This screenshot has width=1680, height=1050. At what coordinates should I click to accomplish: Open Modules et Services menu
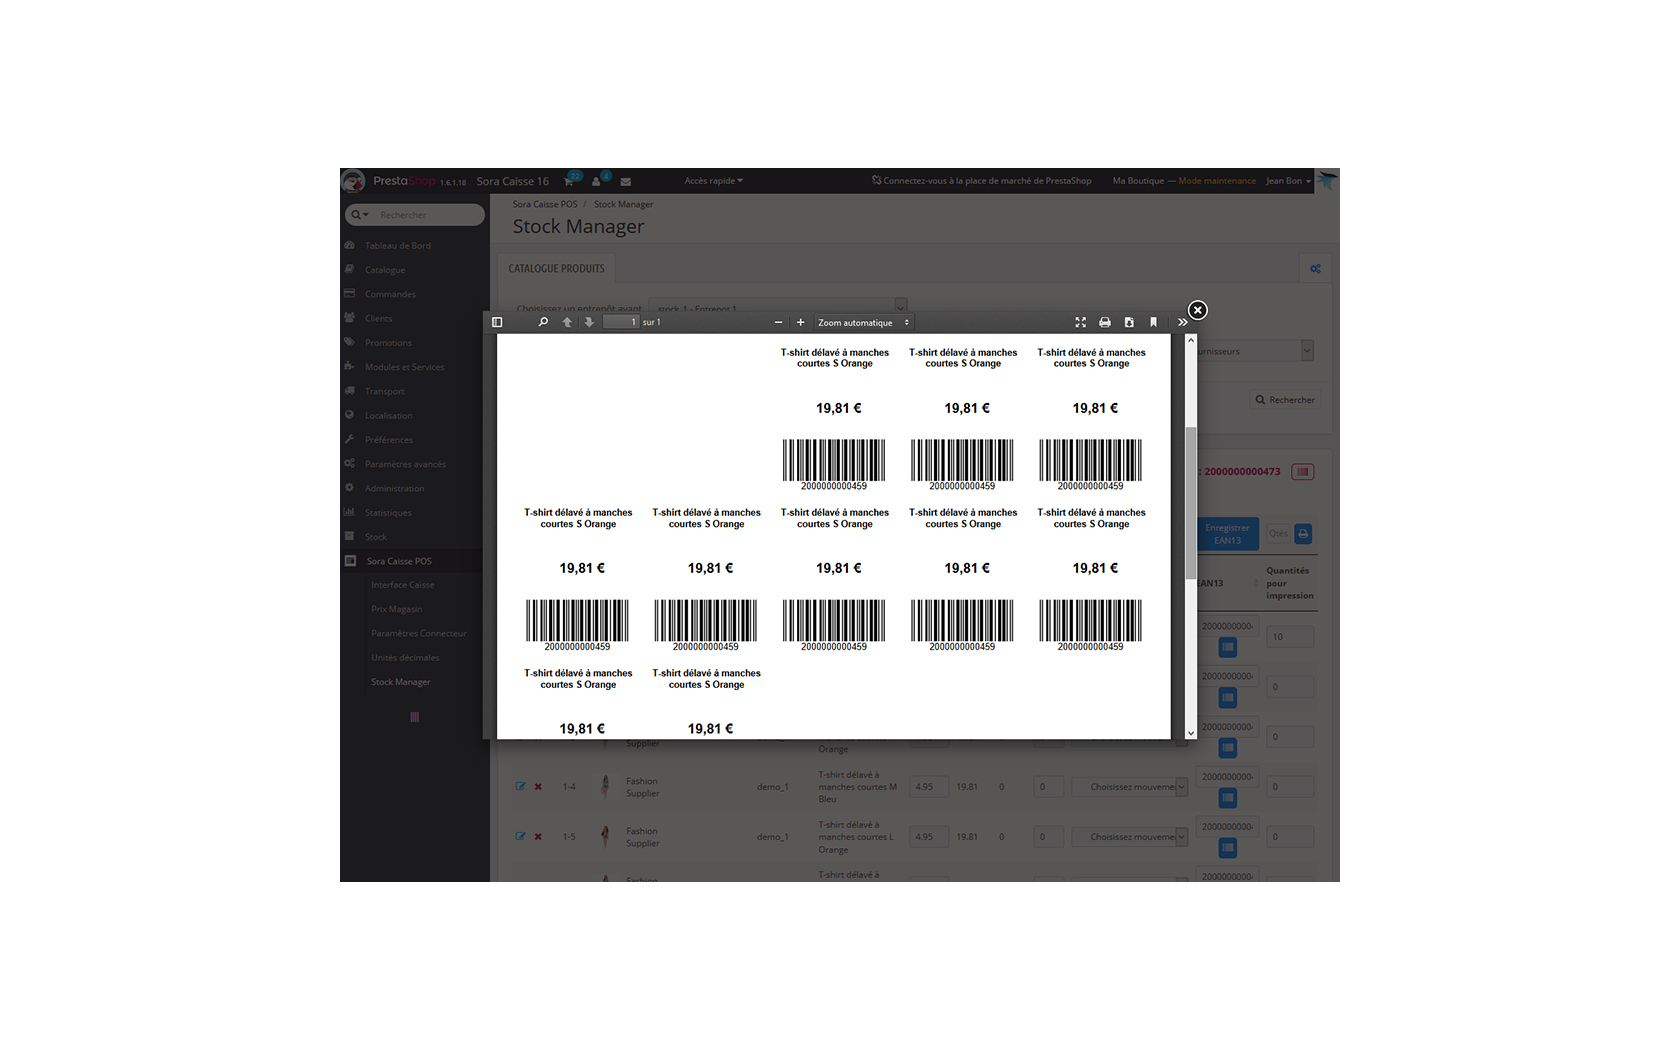404,367
